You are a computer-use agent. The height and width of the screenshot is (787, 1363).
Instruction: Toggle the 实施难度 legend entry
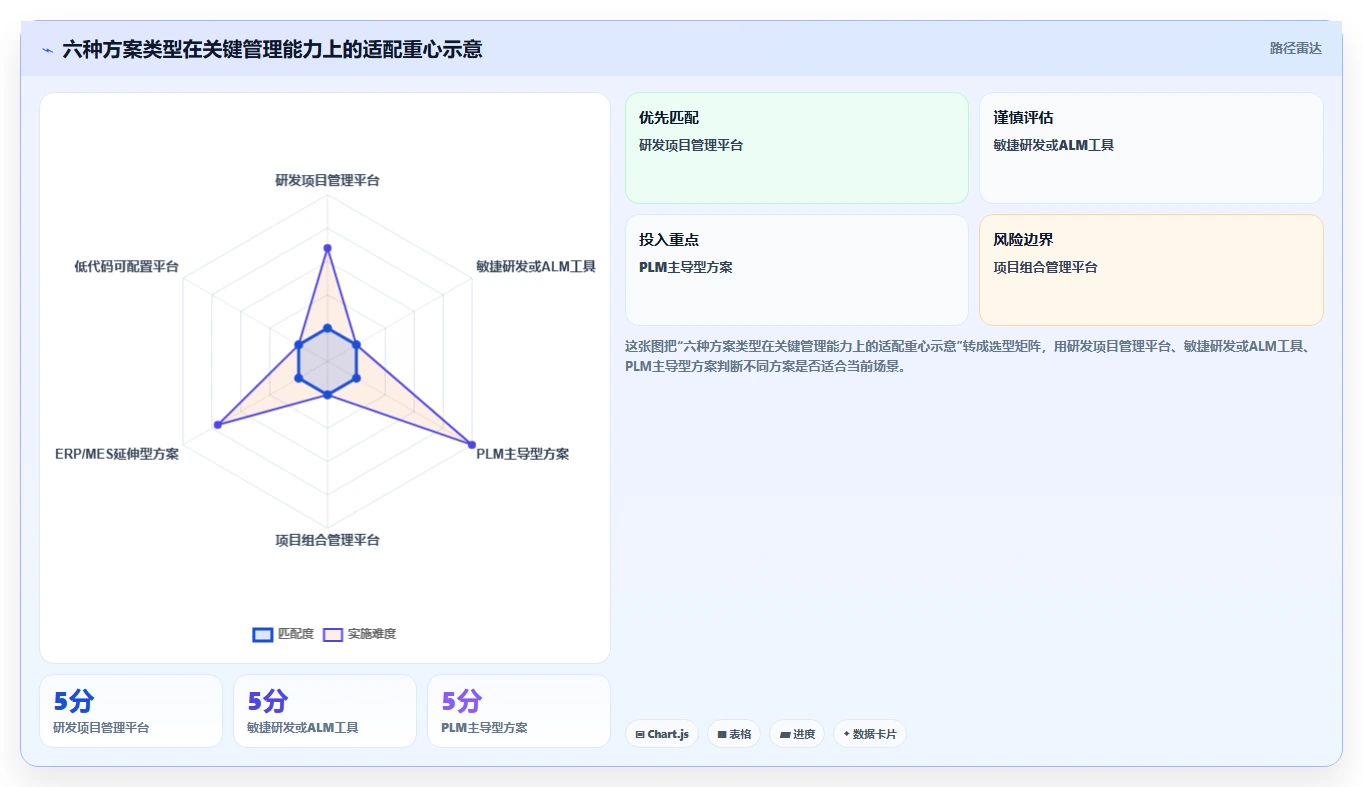tap(360, 634)
